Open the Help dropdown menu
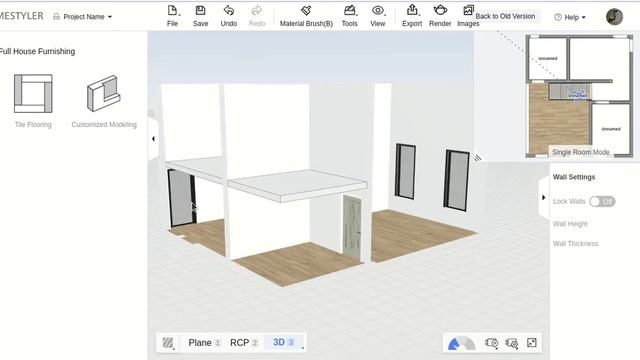The width and height of the screenshot is (640, 360). [570, 17]
